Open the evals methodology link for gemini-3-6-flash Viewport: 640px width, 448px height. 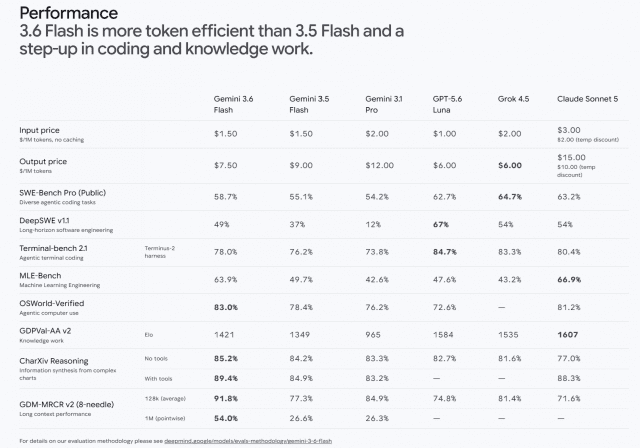click(x=248, y=441)
